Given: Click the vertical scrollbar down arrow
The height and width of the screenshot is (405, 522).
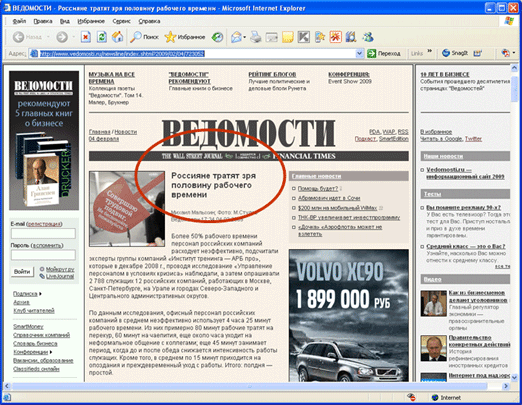Looking at the screenshot, I should [x=514, y=377].
